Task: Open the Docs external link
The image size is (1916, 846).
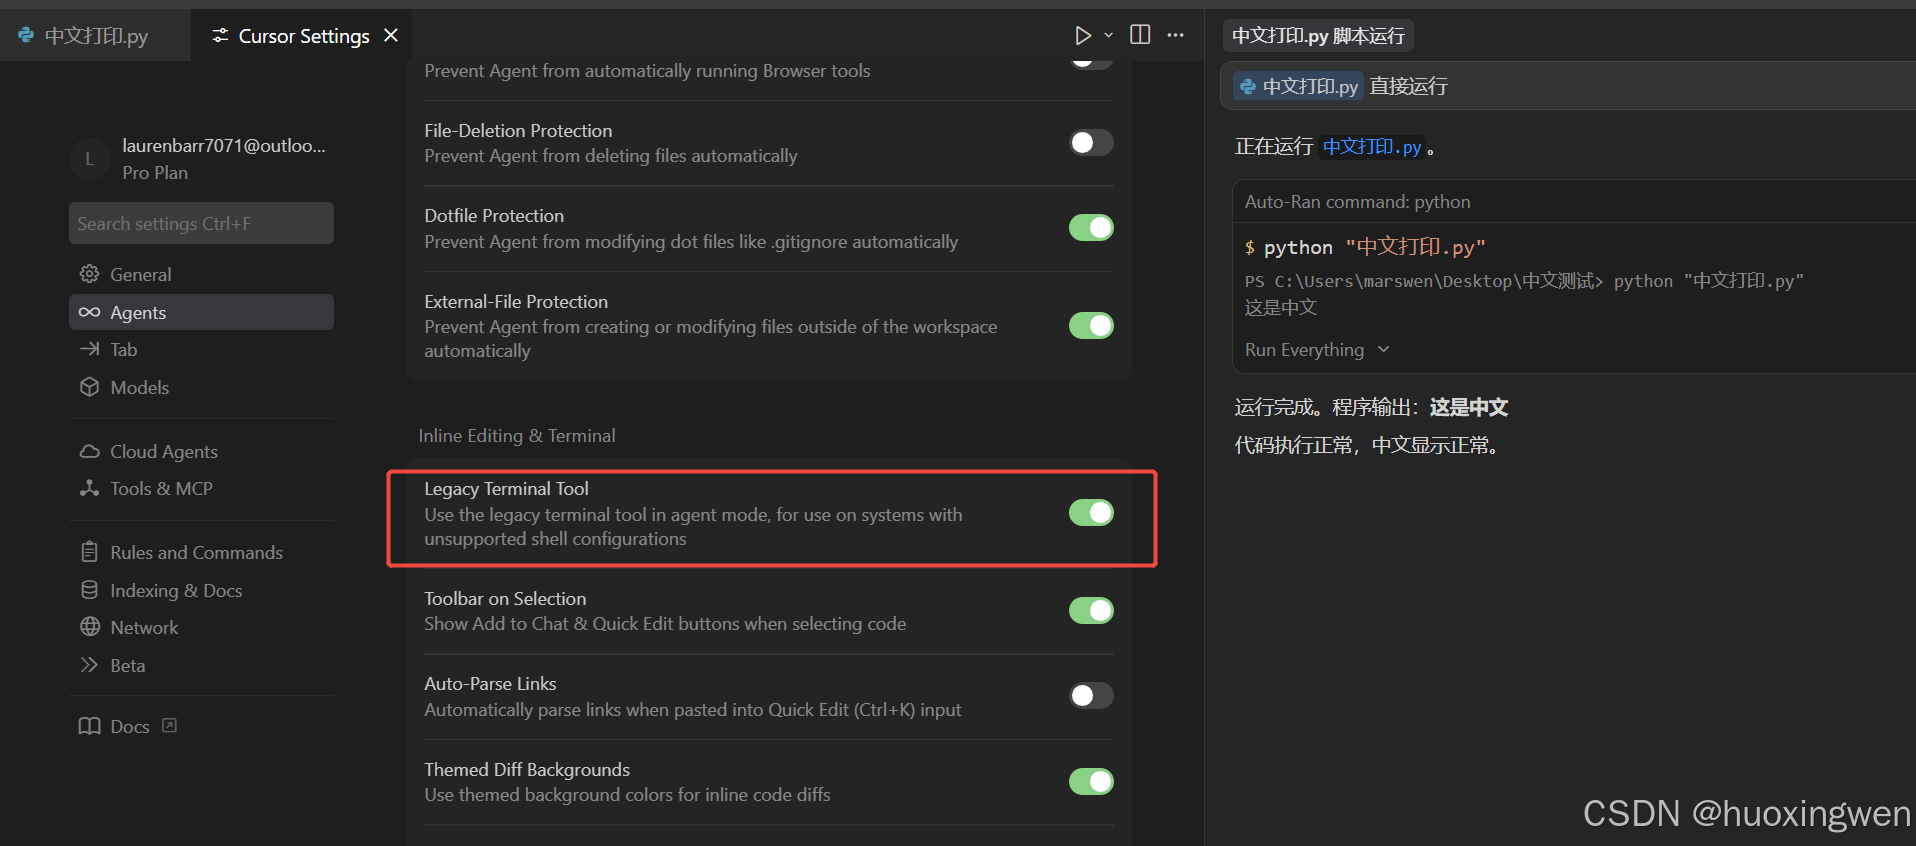Action: [128, 726]
